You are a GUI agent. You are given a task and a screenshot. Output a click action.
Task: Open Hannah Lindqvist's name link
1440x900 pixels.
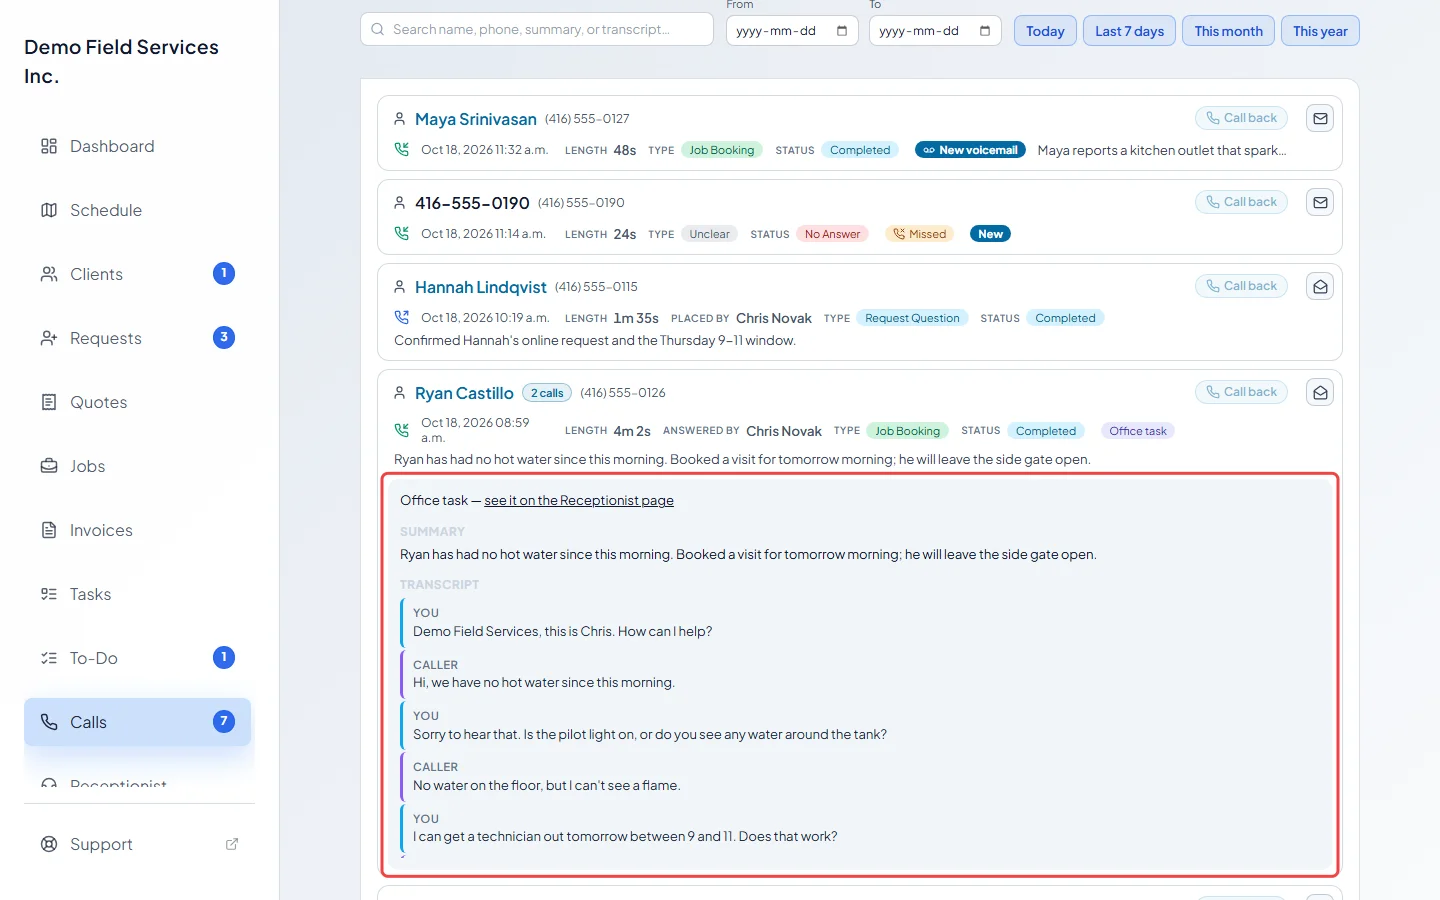(x=481, y=287)
